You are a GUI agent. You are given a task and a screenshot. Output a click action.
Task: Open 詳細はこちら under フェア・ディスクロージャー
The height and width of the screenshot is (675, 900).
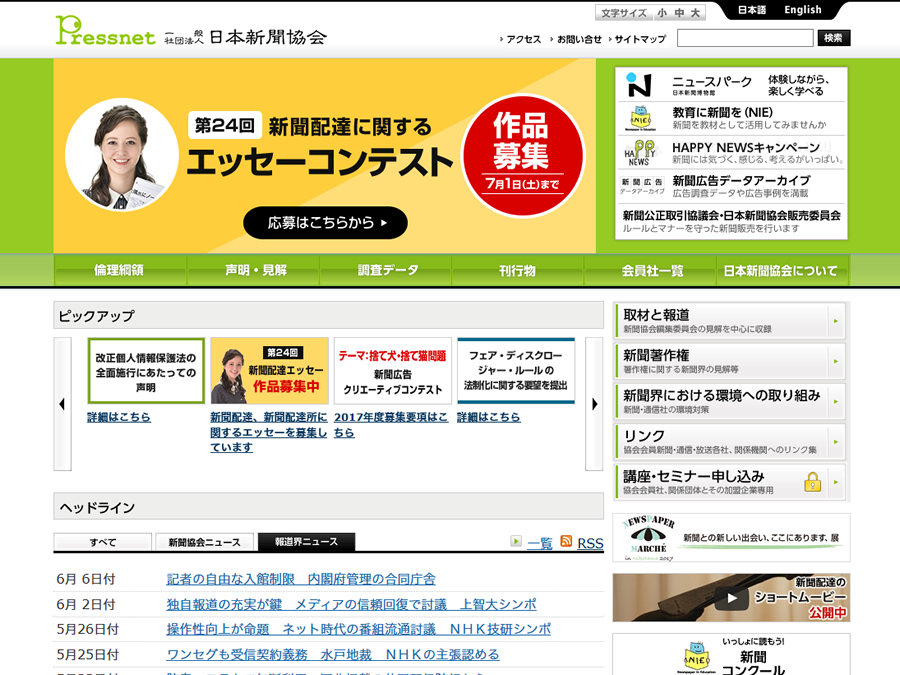[x=488, y=417]
